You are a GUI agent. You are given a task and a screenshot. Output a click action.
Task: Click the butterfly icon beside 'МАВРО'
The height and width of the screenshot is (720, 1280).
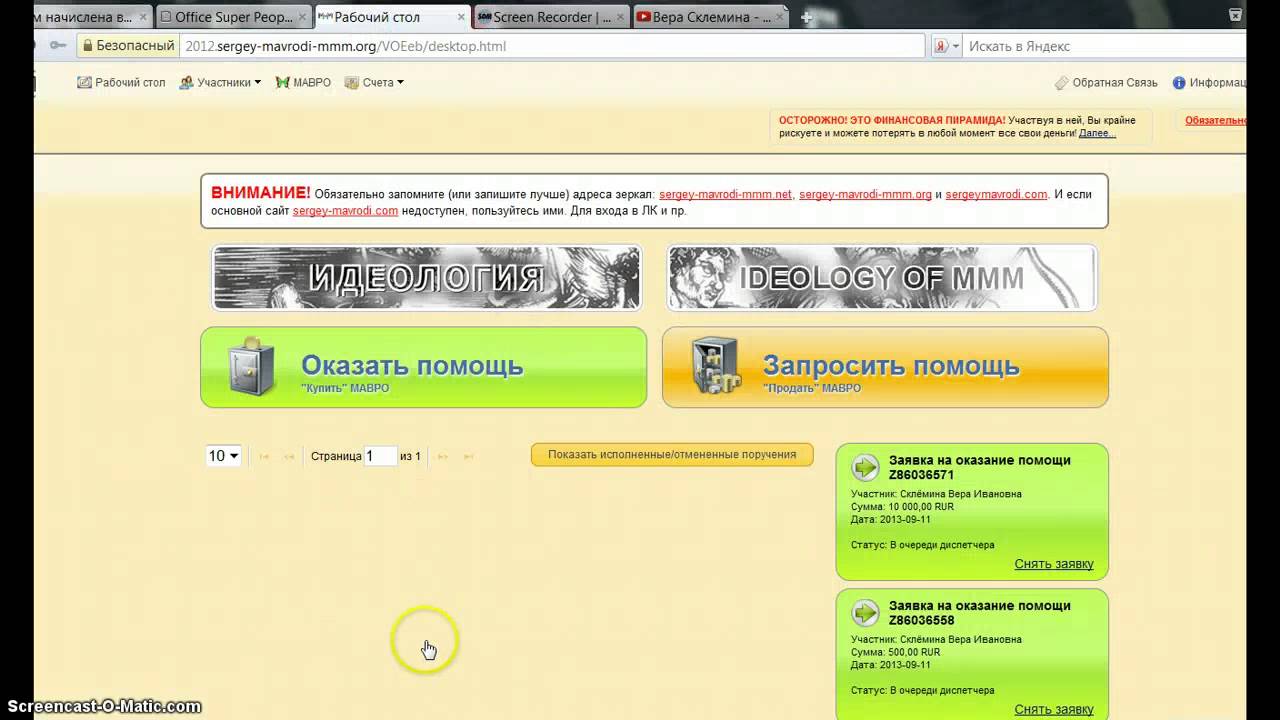pyautogui.click(x=282, y=83)
